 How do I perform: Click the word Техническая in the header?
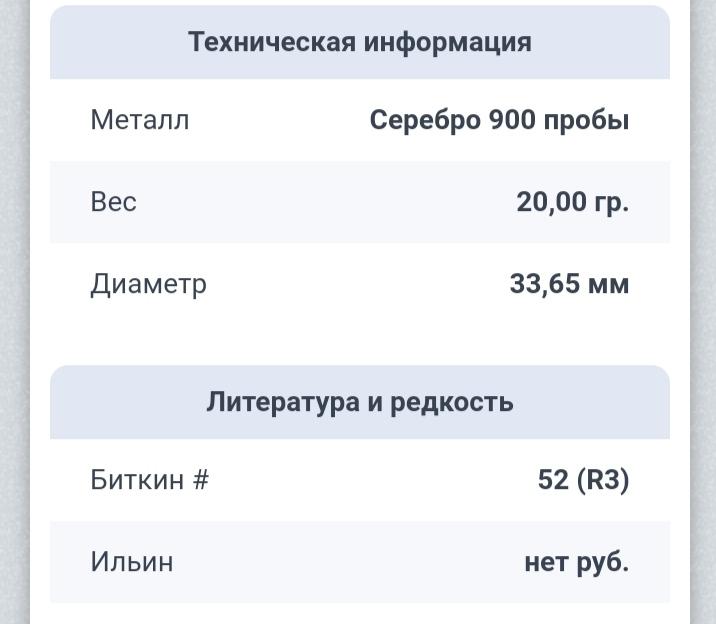coord(272,42)
